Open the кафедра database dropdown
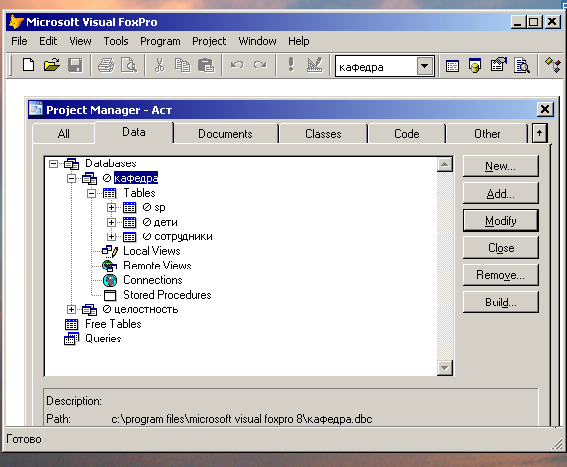 (x=425, y=66)
